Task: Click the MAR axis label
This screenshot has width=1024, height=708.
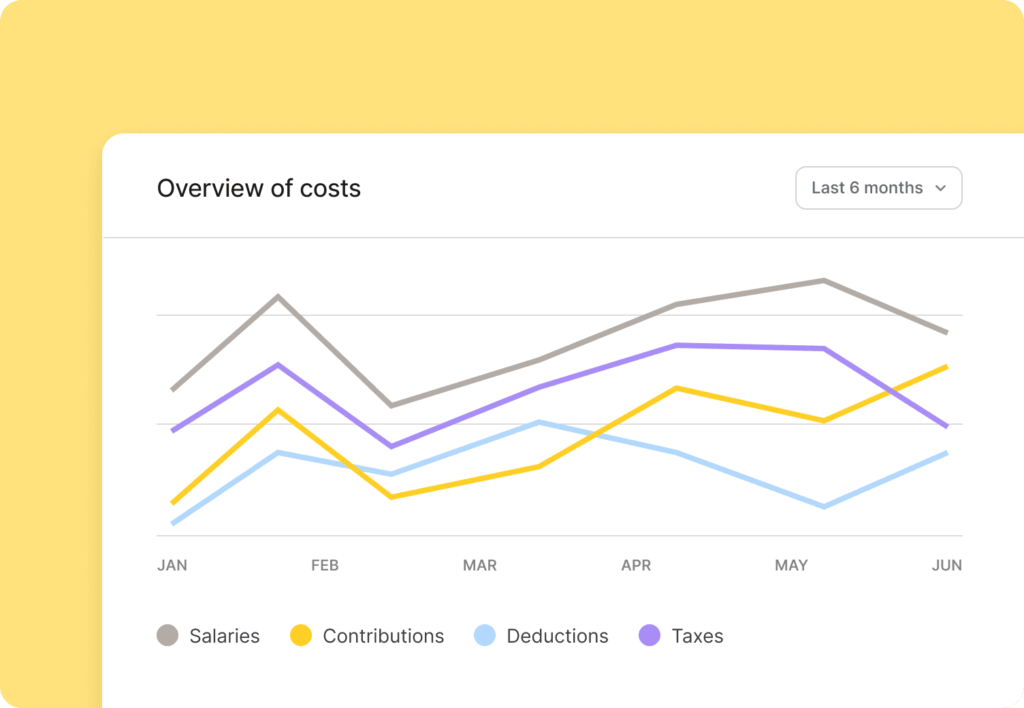Action: pos(480,566)
